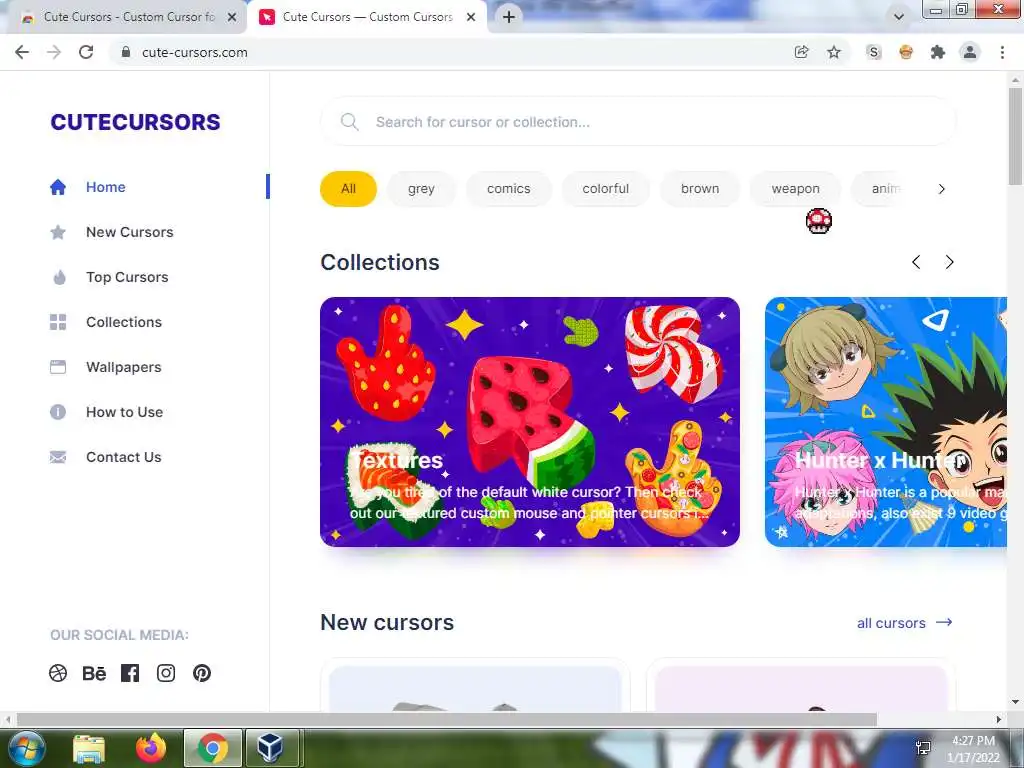Expand the tab search chevron dropdown

click(x=899, y=17)
